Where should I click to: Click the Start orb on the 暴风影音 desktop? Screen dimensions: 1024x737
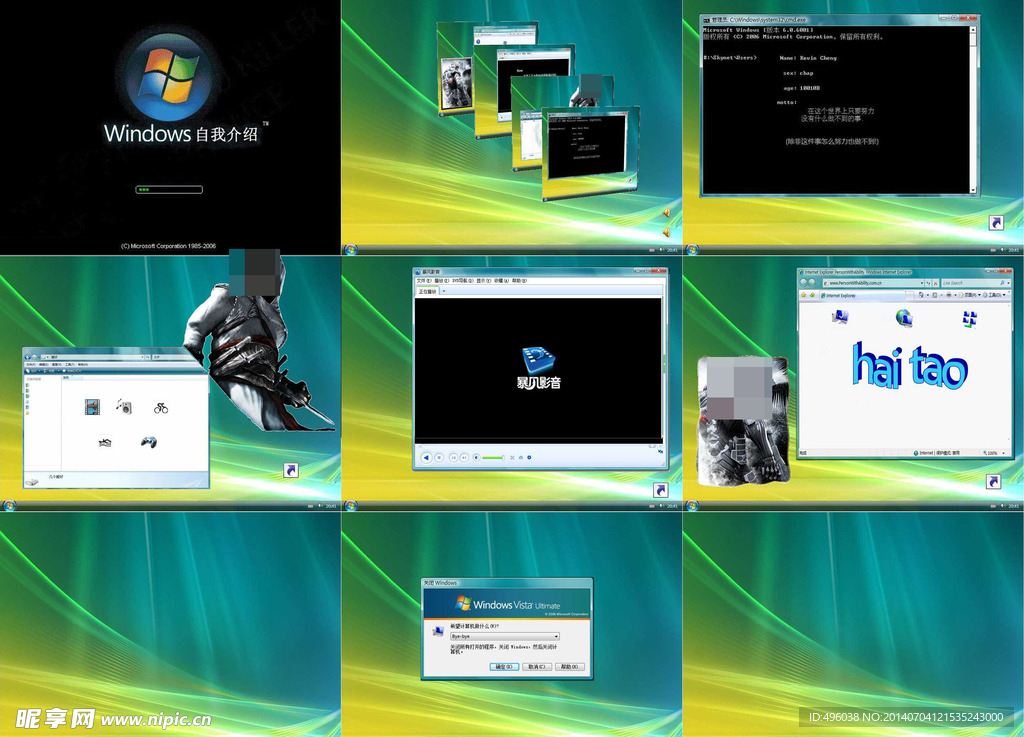351,505
